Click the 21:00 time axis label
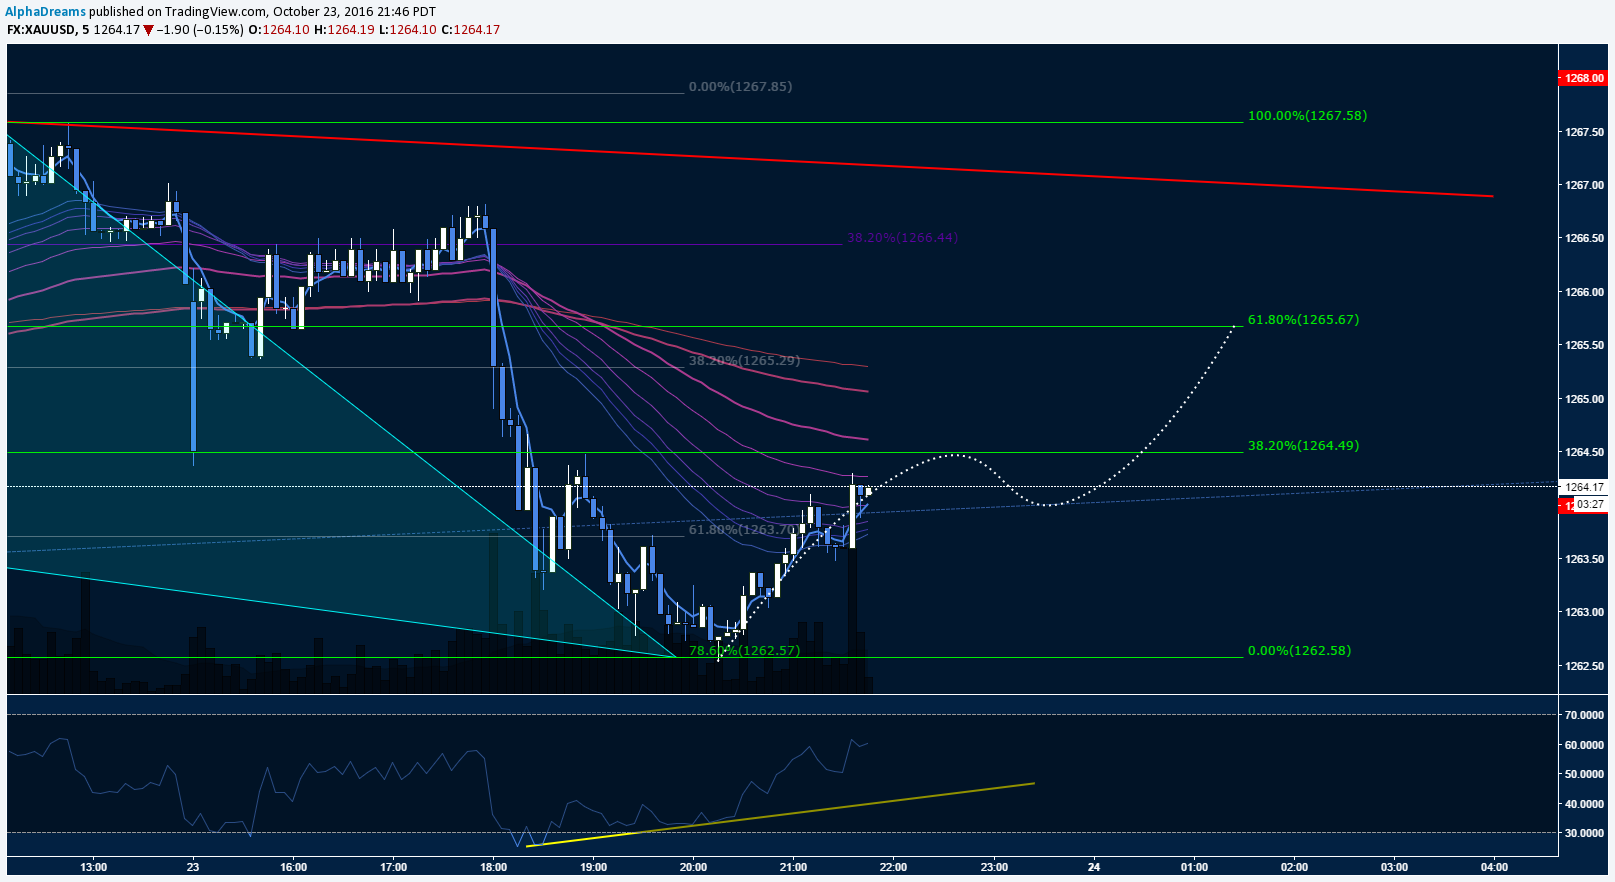This screenshot has height=882, width=1615. [x=793, y=867]
